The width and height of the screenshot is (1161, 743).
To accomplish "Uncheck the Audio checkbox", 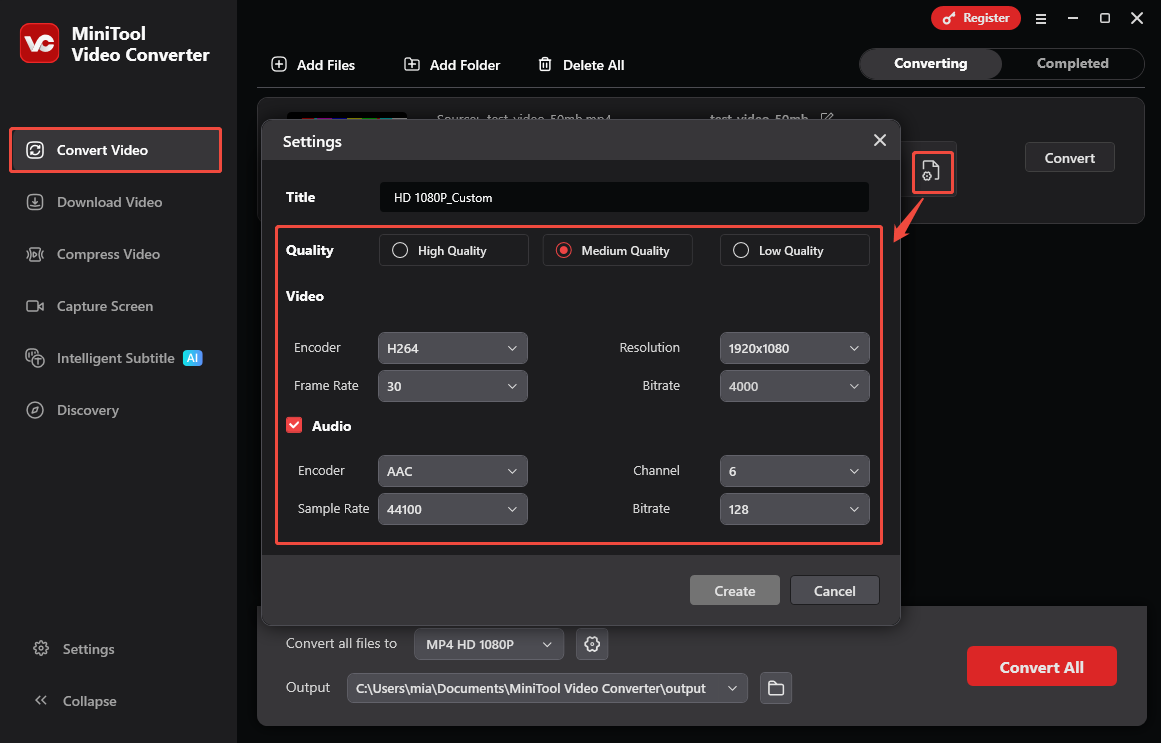I will [294, 425].
